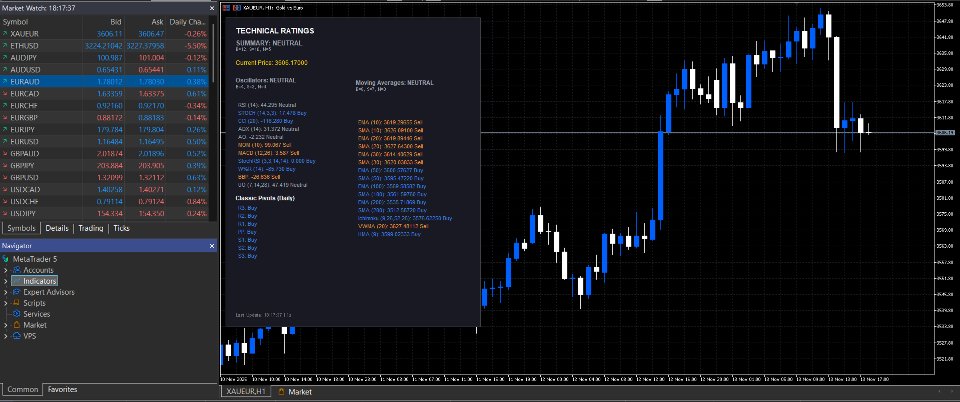Viewport: 960px width, 402px height.
Task: Switch to the Common tab in Navigator
Action: click(23, 389)
